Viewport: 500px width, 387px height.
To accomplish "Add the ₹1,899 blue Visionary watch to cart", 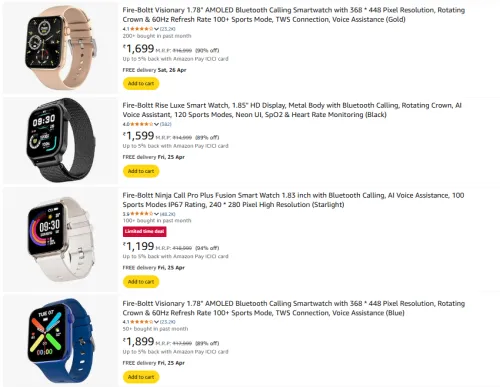I will [141, 377].
